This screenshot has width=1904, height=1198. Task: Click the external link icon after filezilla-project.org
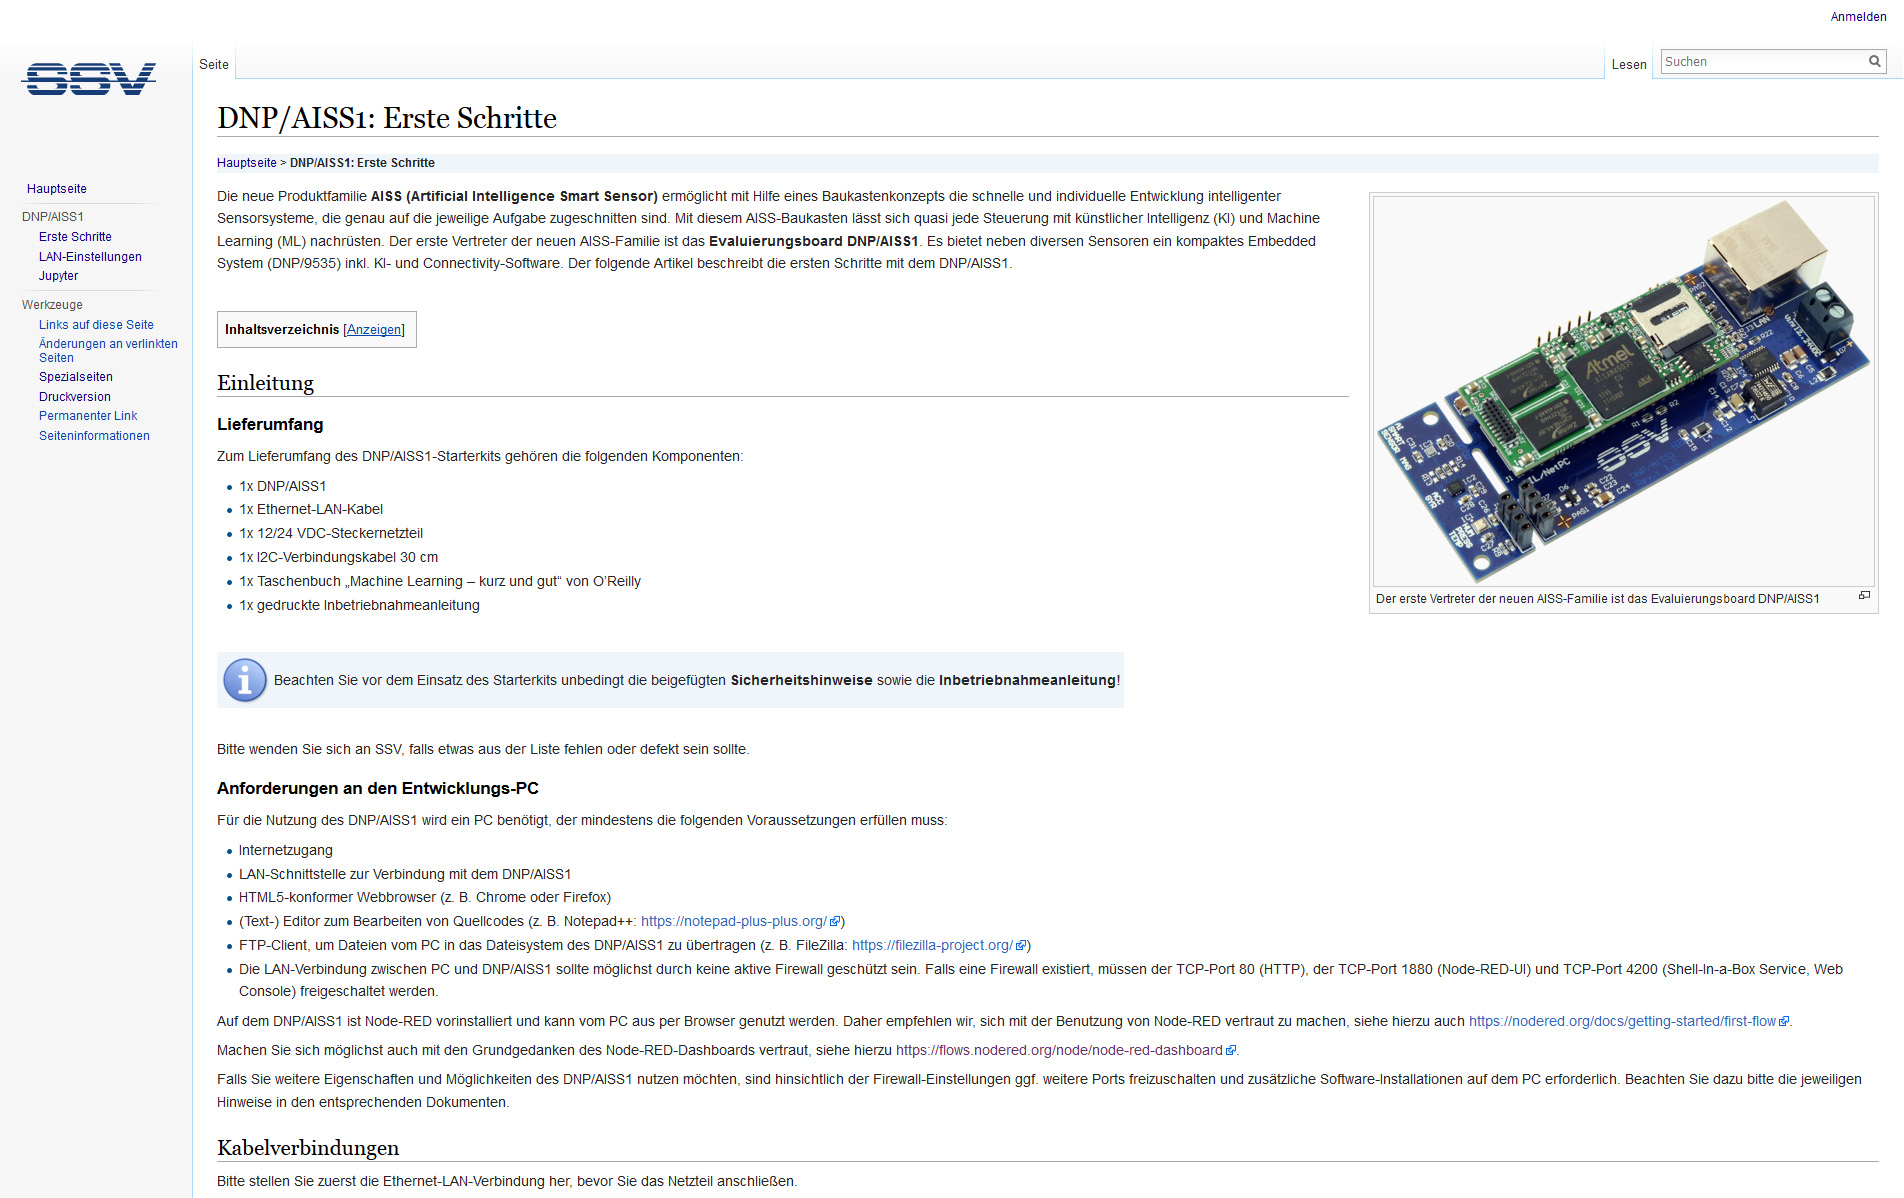click(x=1021, y=945)
